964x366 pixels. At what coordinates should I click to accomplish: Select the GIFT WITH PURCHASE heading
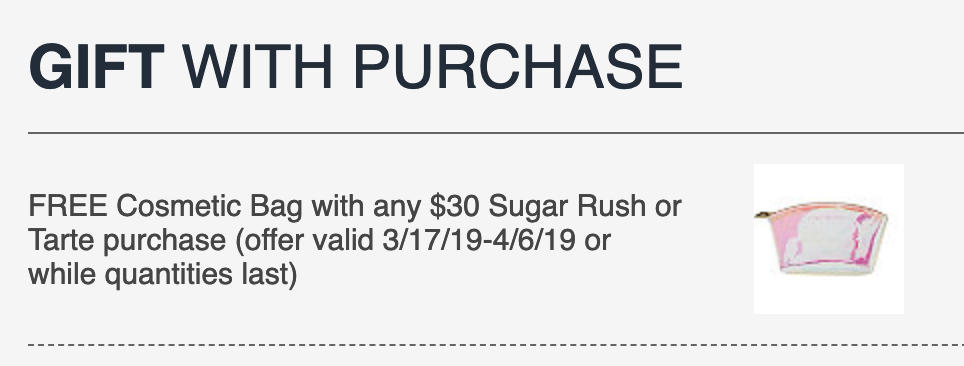point(355,66)
